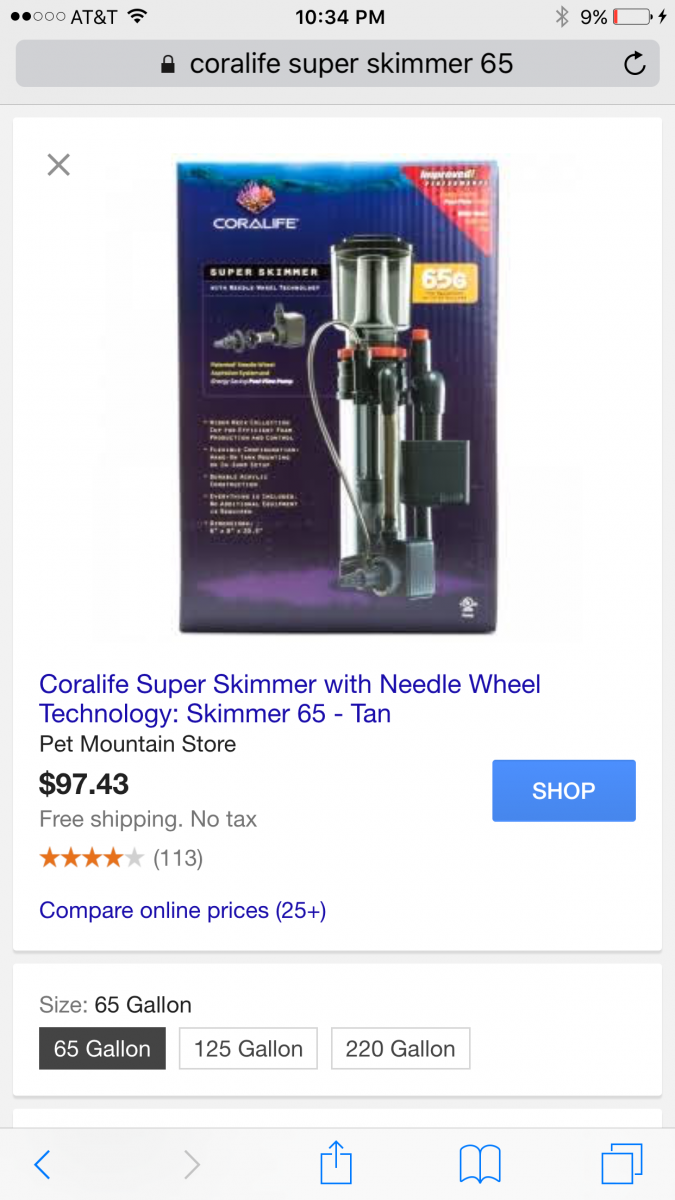Screen dimensions: 675x1200
Task: Select the 125 Gallon size option
Action: coord(248,1049)
